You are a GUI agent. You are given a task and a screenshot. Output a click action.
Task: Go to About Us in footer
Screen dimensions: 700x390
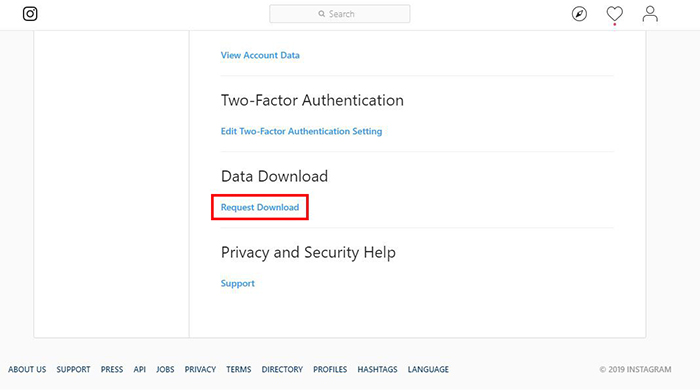tap(27, 369)
